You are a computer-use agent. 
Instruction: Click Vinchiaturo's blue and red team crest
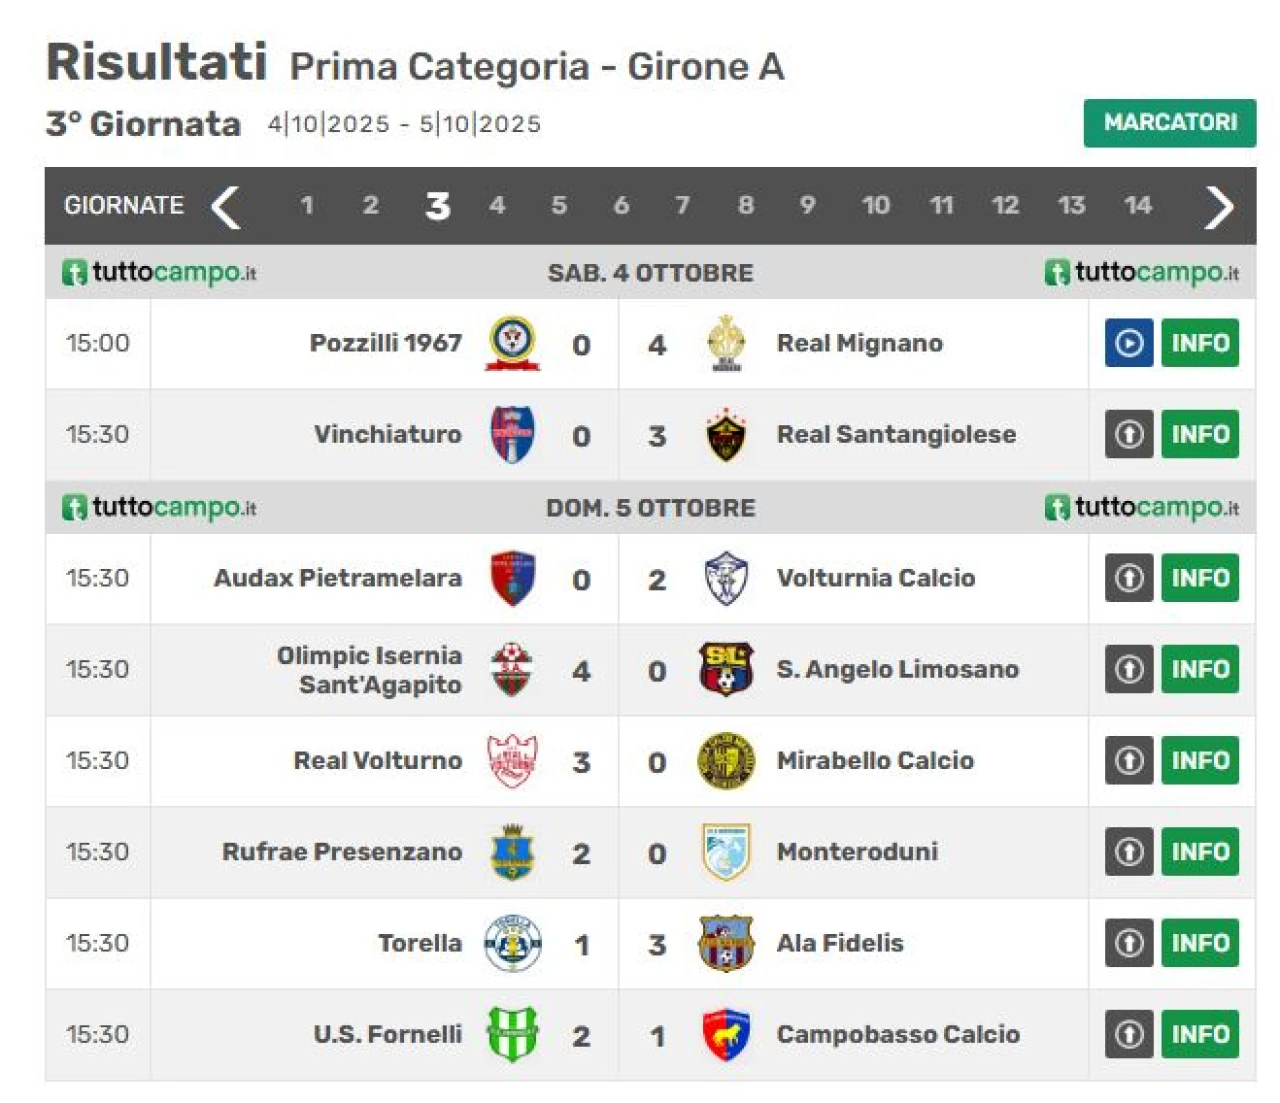coord(512,434)
